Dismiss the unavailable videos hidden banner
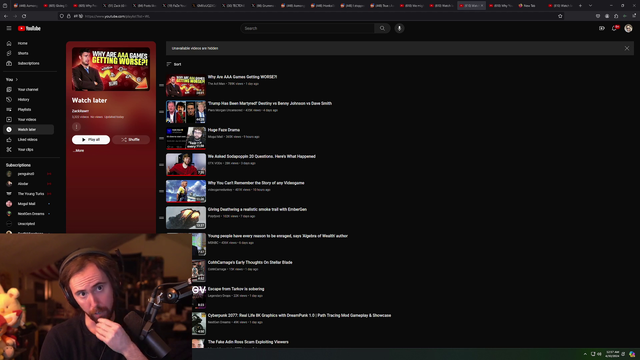Image resolution: width=640 pixels, height=360 pixels. [x=627, y=48]
